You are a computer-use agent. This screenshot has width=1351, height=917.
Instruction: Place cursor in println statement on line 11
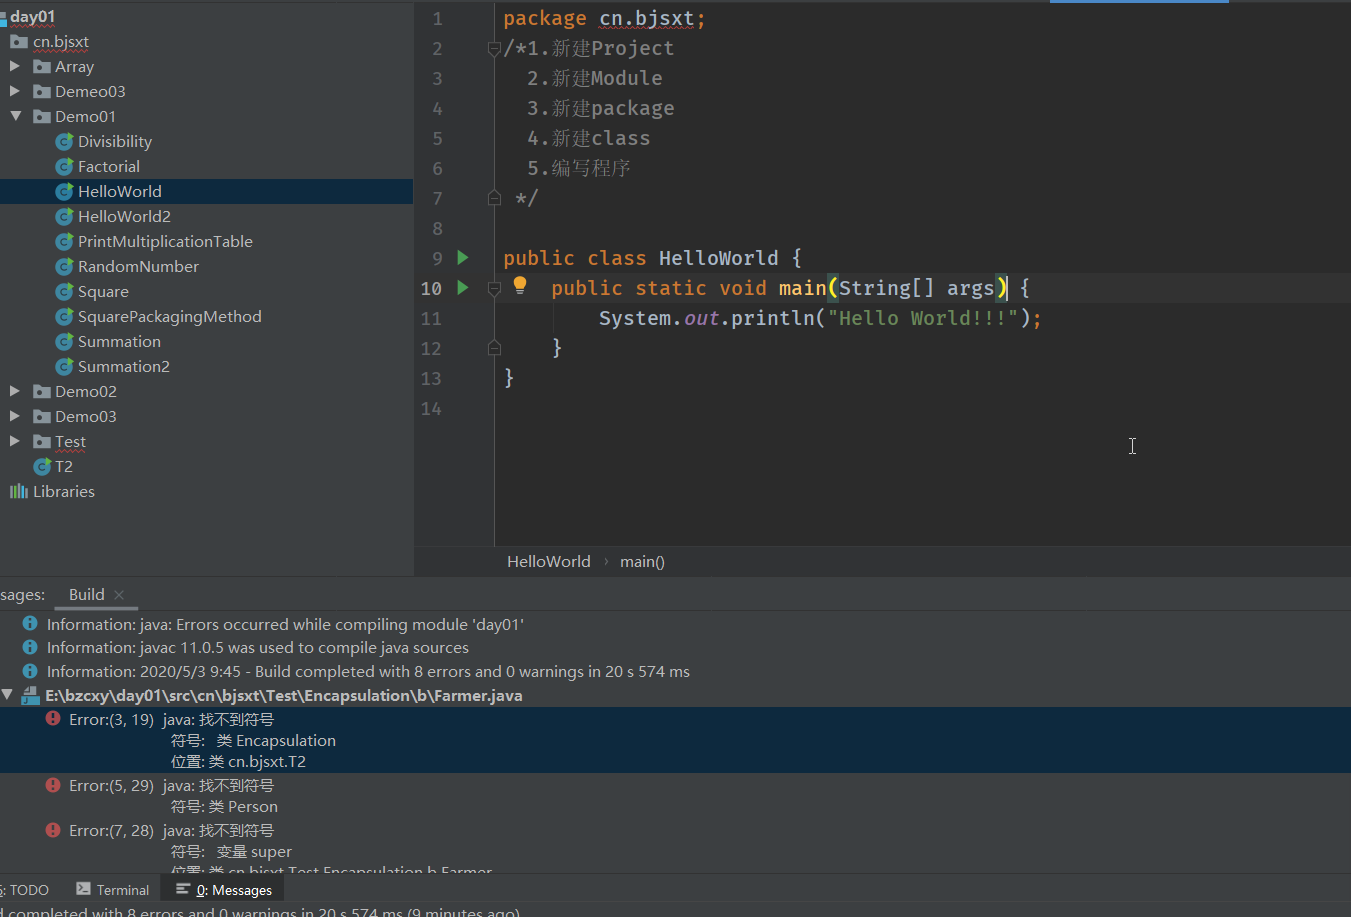(820, 318)
